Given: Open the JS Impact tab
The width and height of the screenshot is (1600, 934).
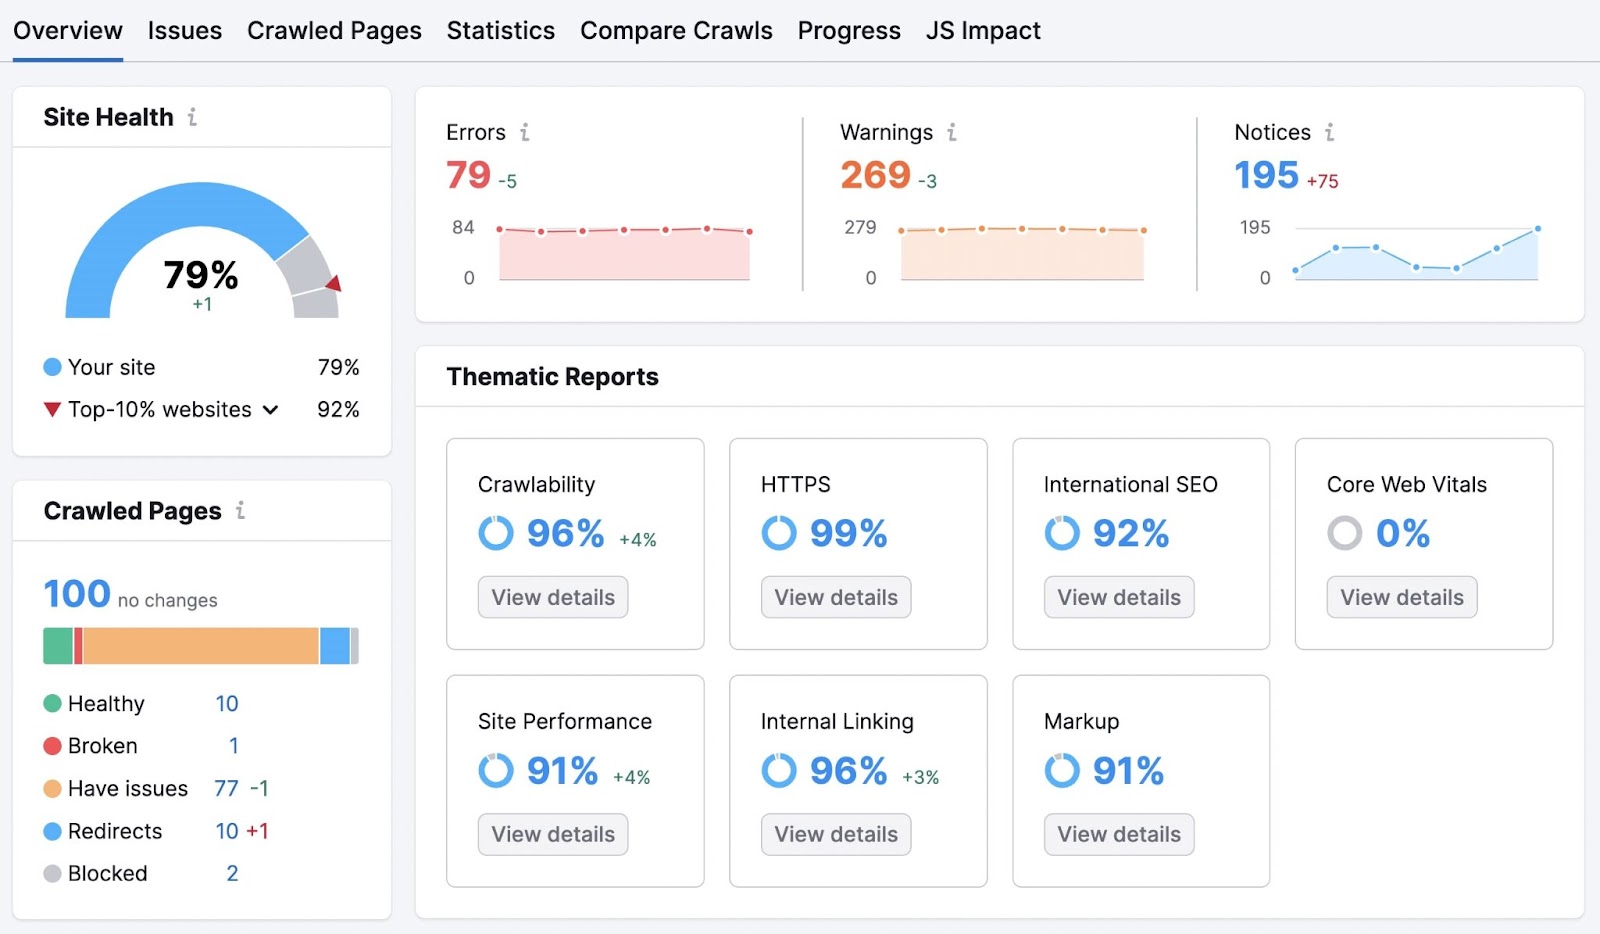Looking at the screenshot, I should tap(982, 30).
